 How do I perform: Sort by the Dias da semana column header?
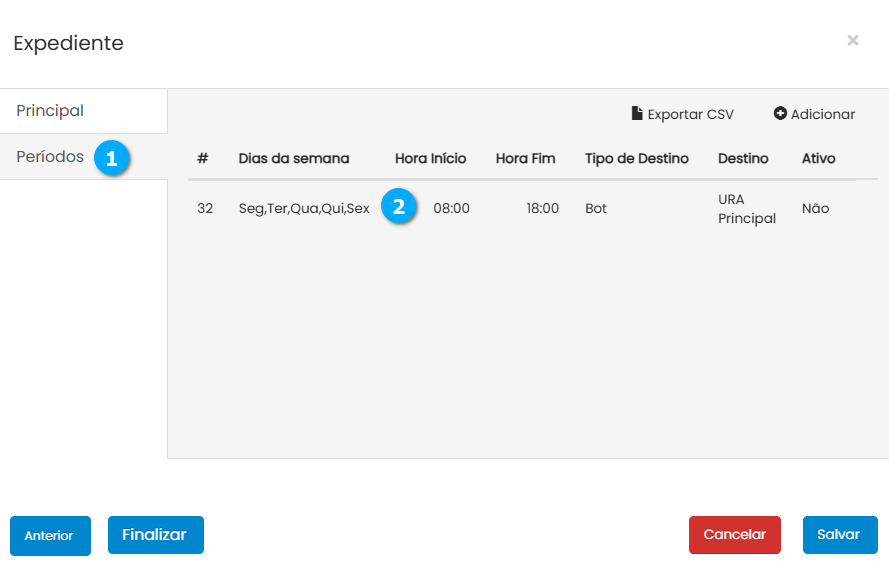(294, 159)
